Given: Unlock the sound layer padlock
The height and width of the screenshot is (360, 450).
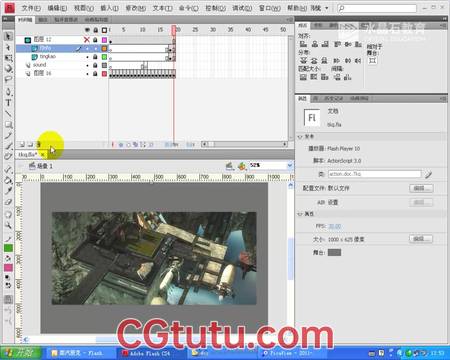Looking at the screenshot, I should click(95, 65).
